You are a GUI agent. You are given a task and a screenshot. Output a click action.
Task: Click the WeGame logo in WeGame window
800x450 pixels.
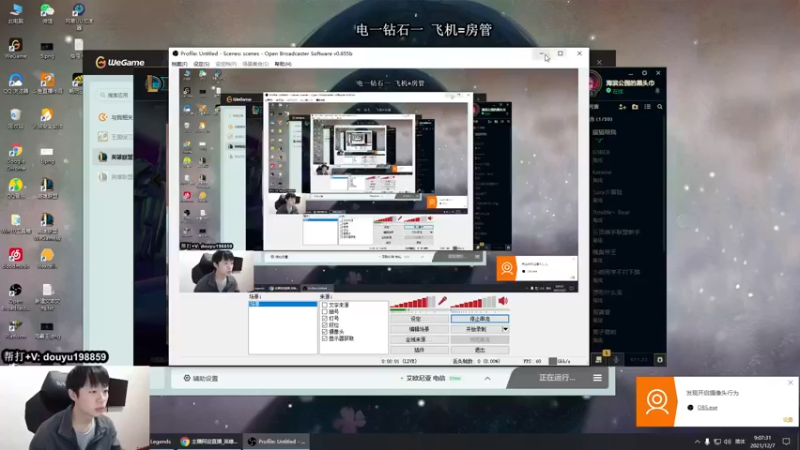(x=120, y=62)
